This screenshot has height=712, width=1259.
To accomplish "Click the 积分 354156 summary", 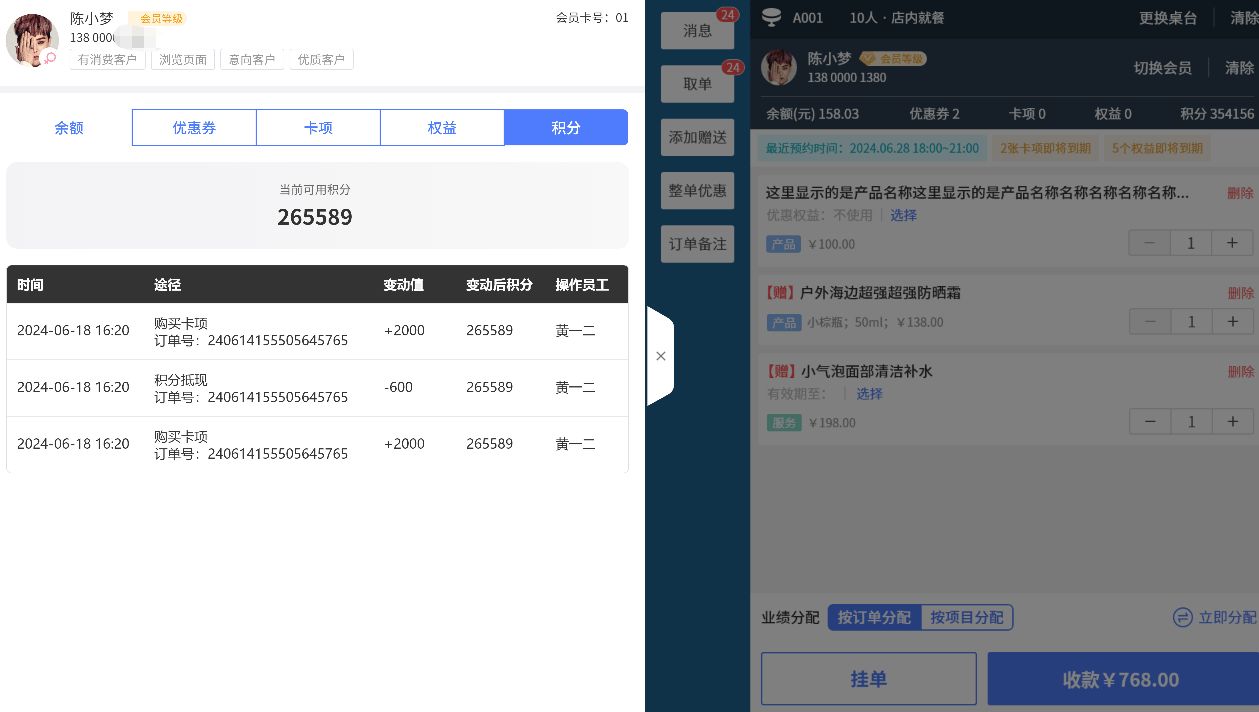I will [1217, 114].
